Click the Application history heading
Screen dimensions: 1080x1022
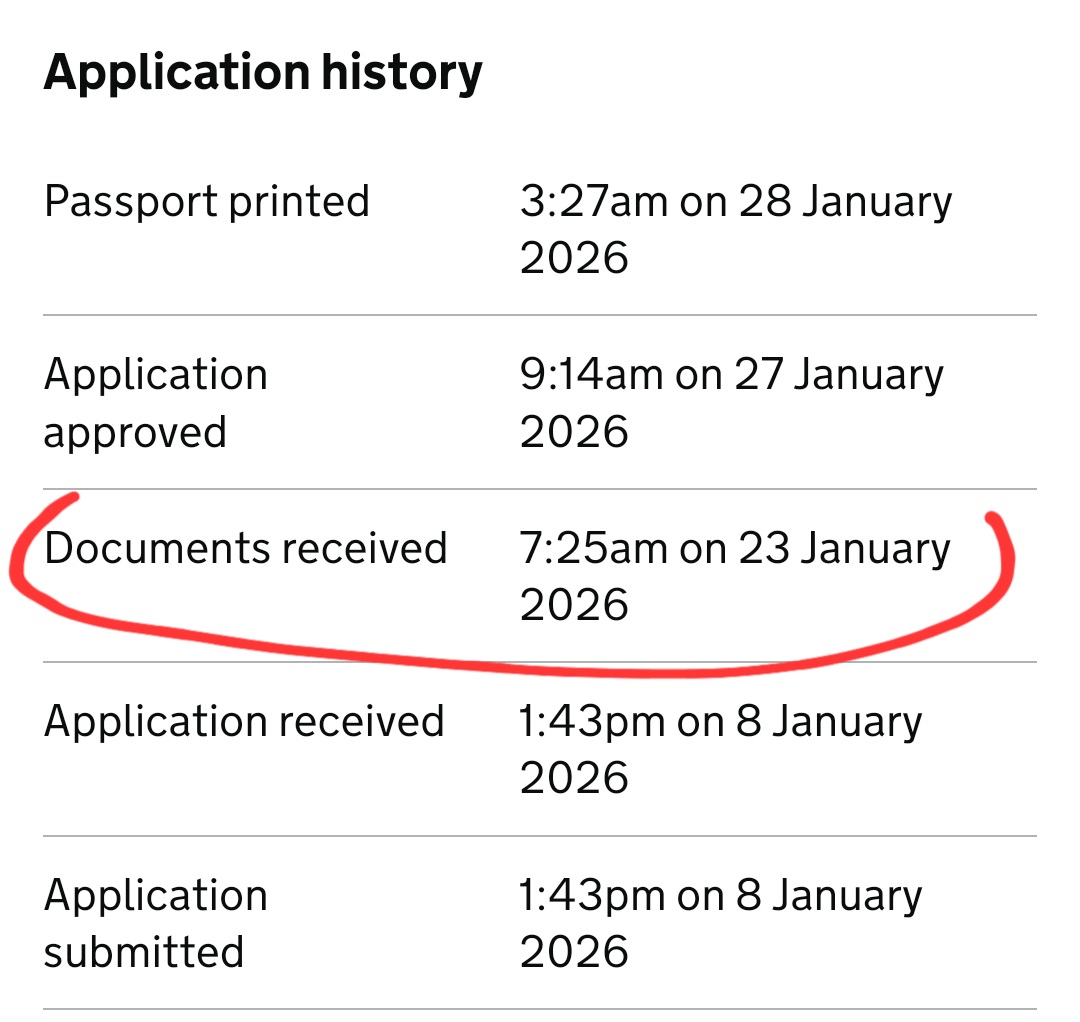(263, 72)
